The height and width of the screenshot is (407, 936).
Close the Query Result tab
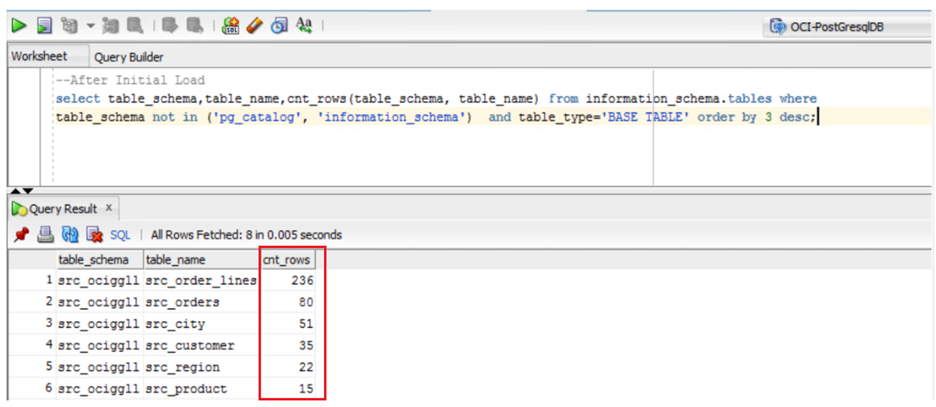pyautogui.click(x=109, y=208)
